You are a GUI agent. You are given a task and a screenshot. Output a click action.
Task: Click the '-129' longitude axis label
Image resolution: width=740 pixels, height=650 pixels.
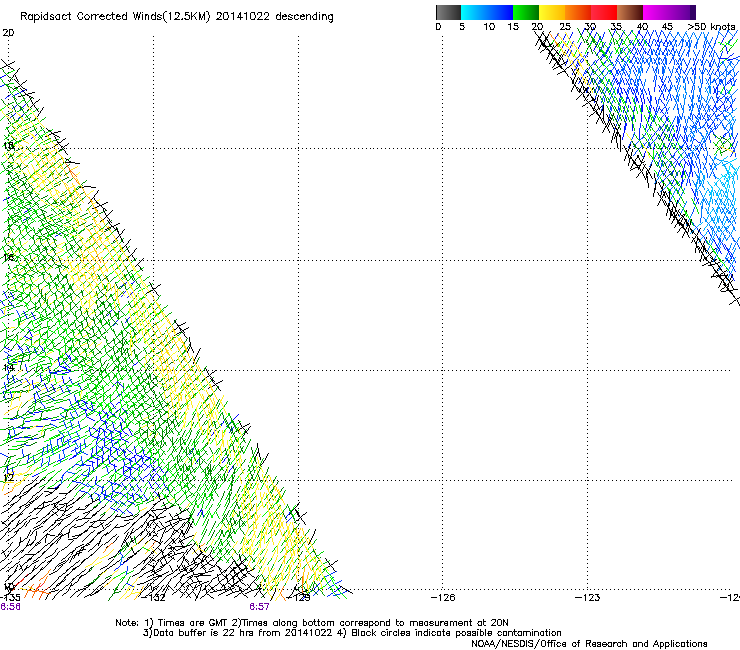point(299,598)
